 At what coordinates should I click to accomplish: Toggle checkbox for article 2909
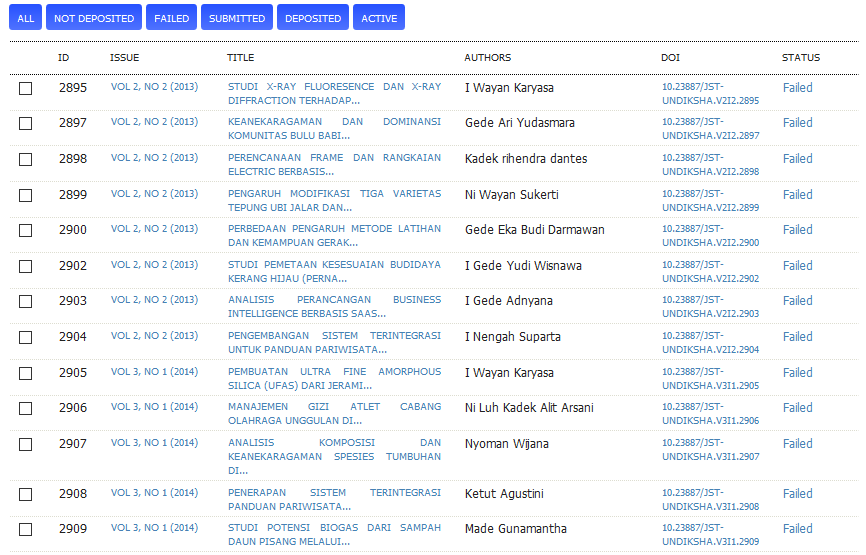[26, 530]
